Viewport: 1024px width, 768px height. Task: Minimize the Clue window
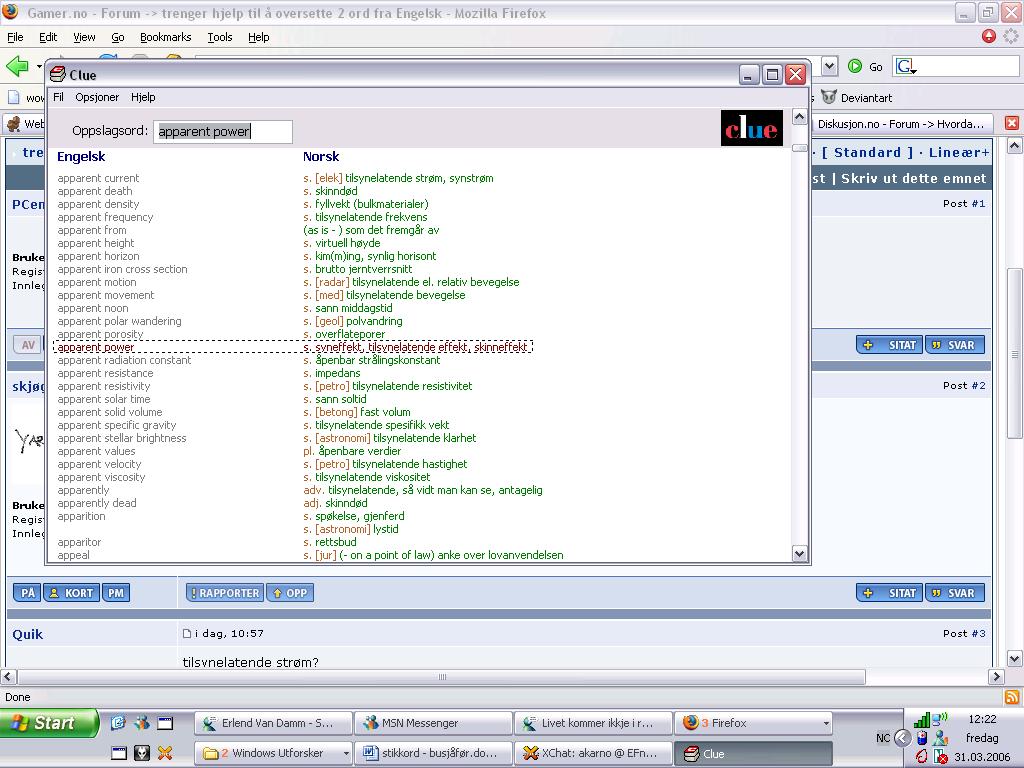click(749, 75)
